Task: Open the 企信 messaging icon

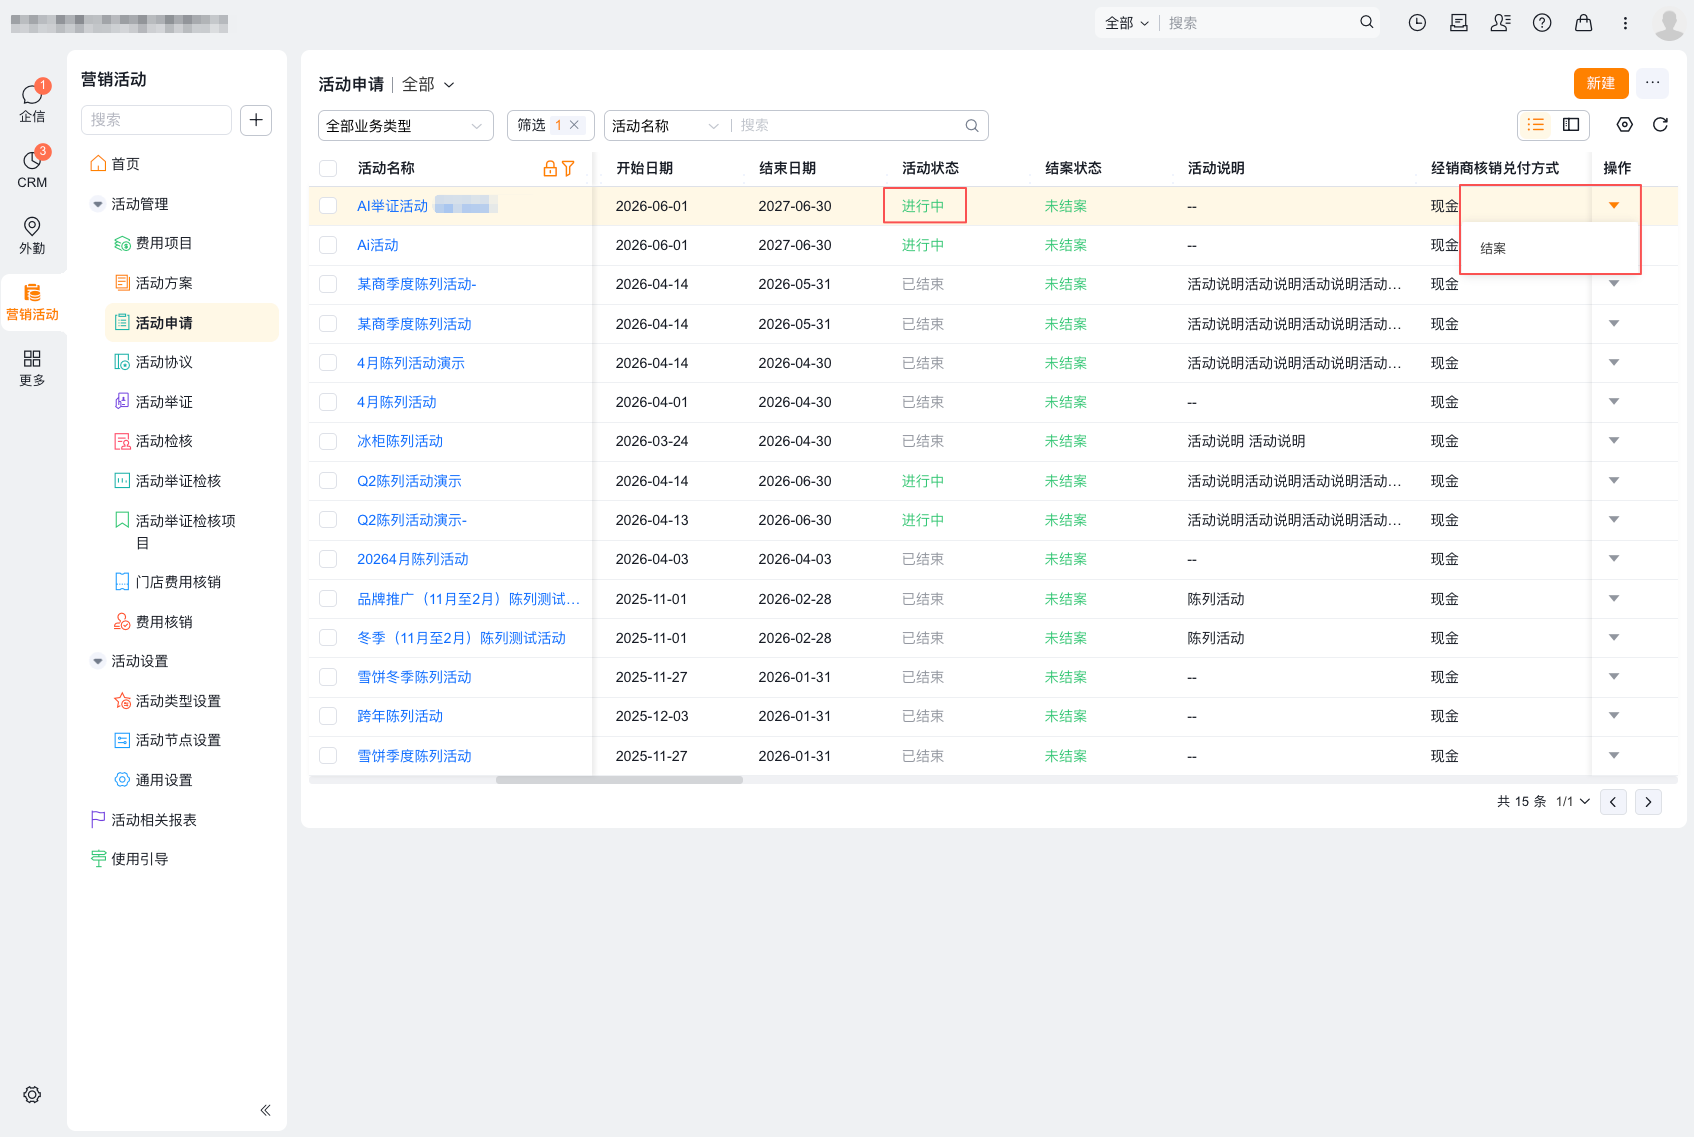Action: coord(32,102)
